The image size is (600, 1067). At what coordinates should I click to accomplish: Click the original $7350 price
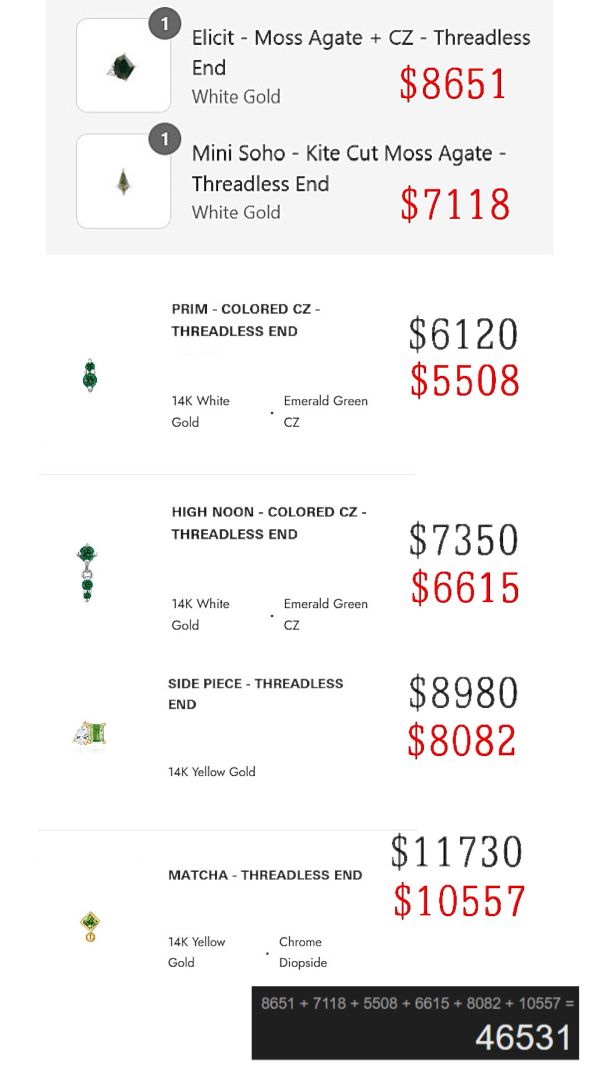click(x=463, y=540)
